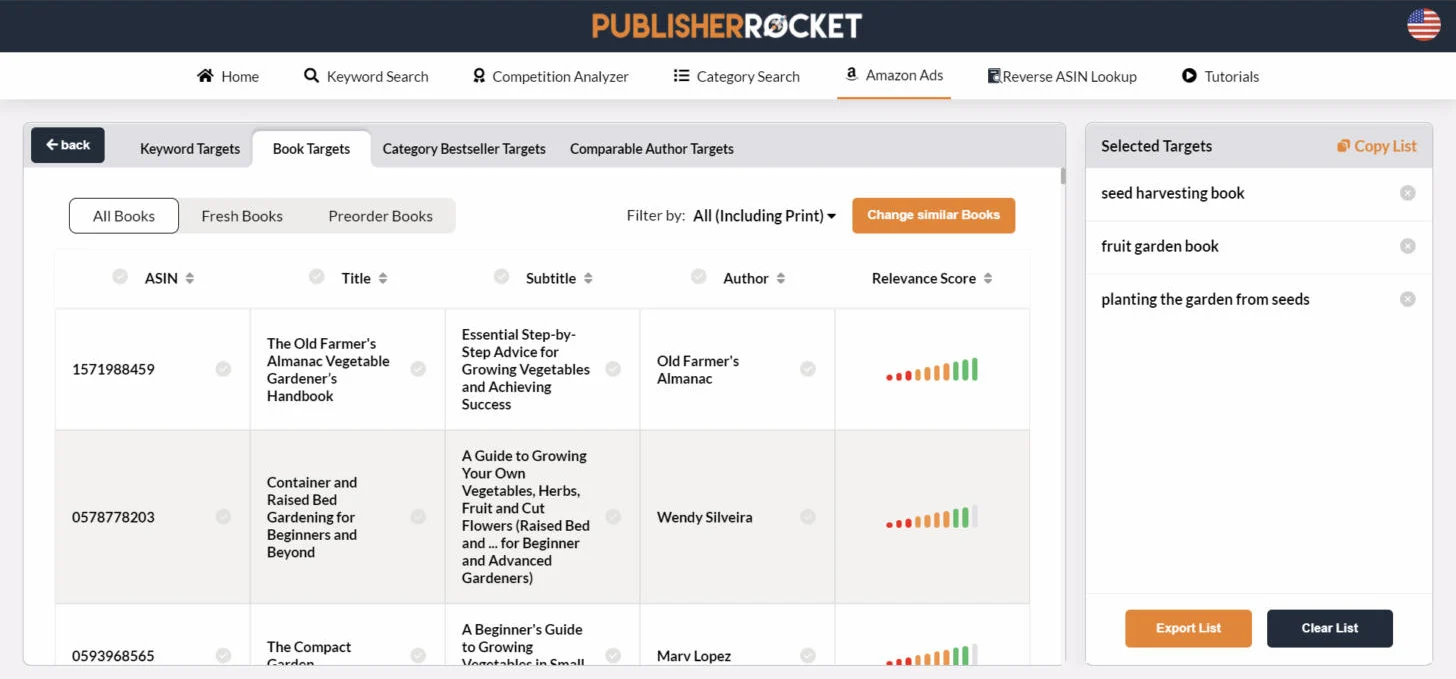Toggle select-all check in Author header
1456x679 pixels.
coord(699,277)
